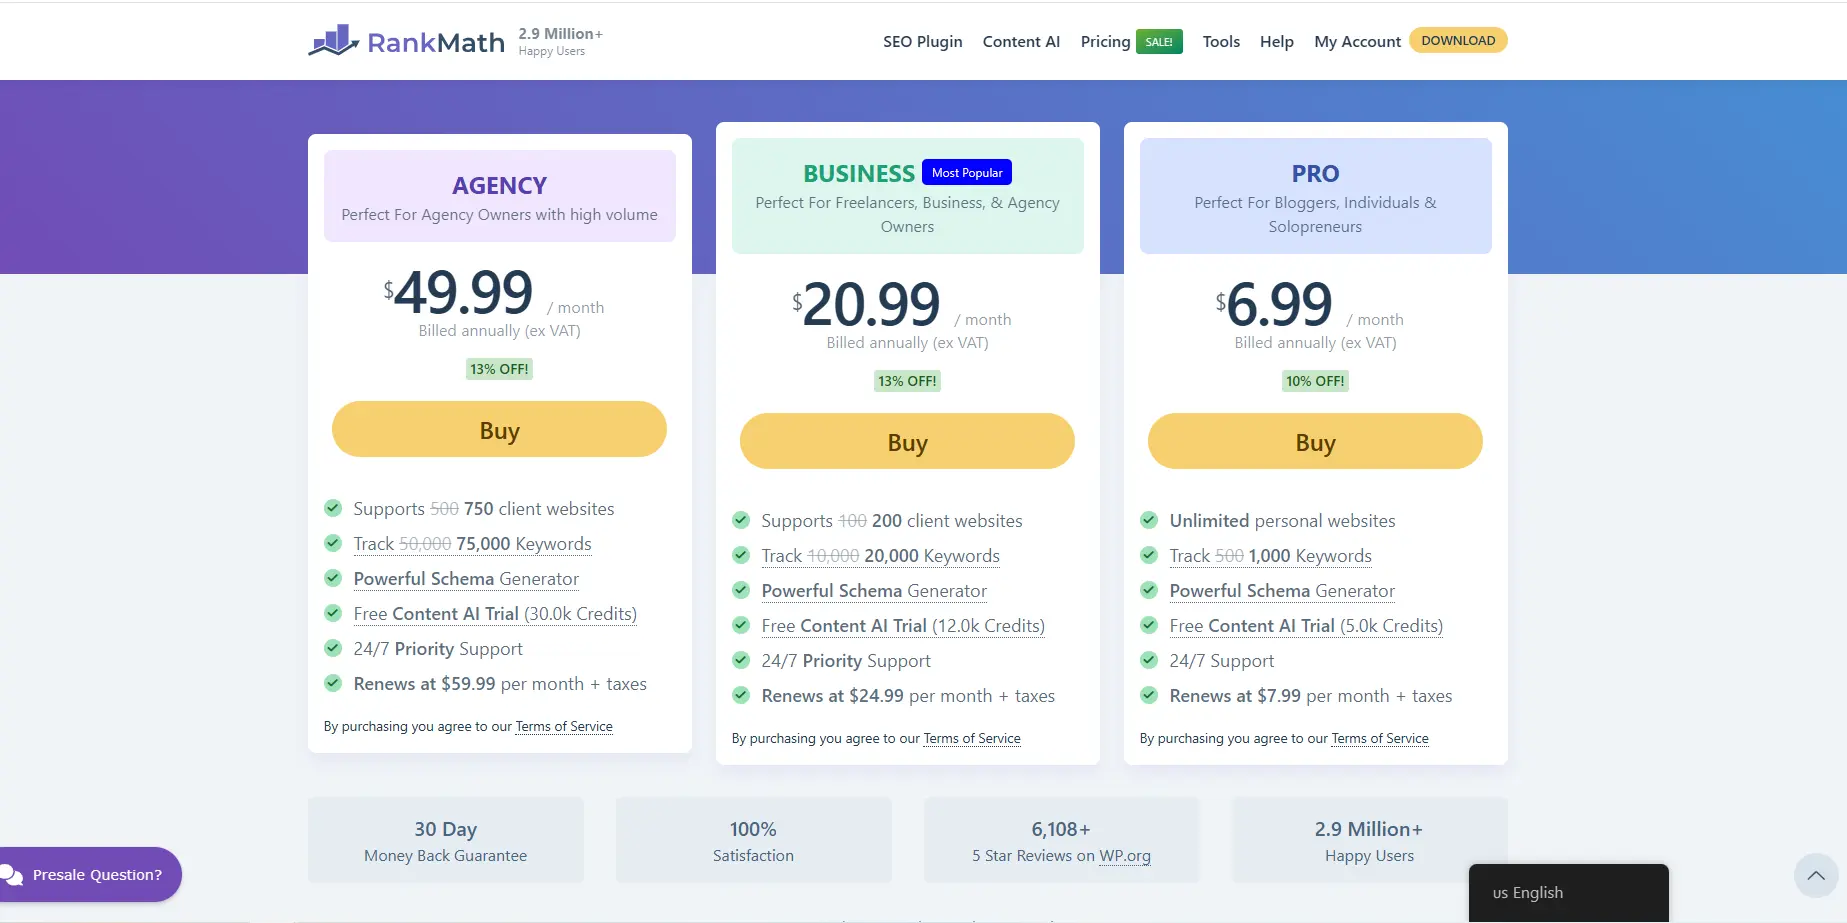
Task: Click the scroll-to-top arrow button
Action: (1816, 876)
